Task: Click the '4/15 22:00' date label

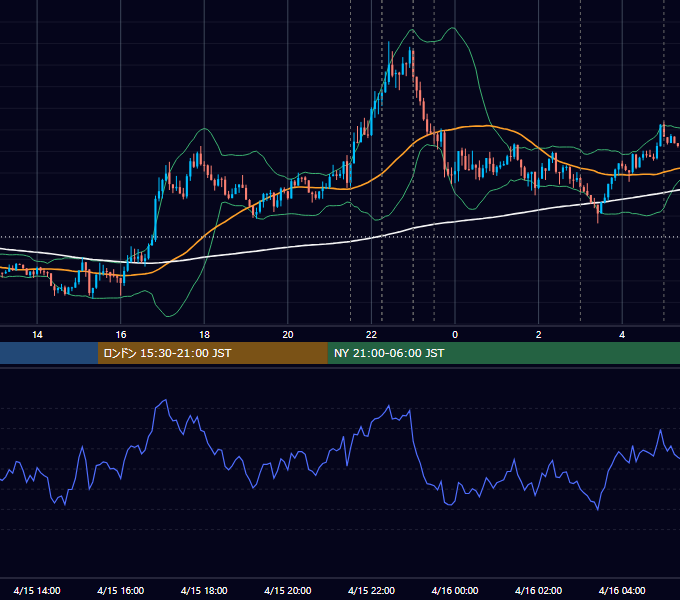Action: click(371, 590)
